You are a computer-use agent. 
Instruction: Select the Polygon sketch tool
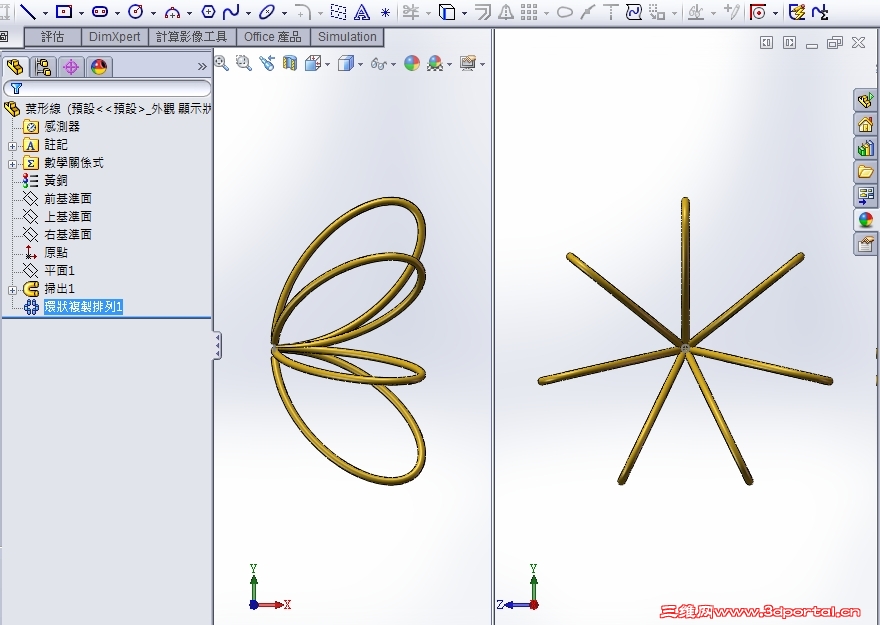click(208, 11)
